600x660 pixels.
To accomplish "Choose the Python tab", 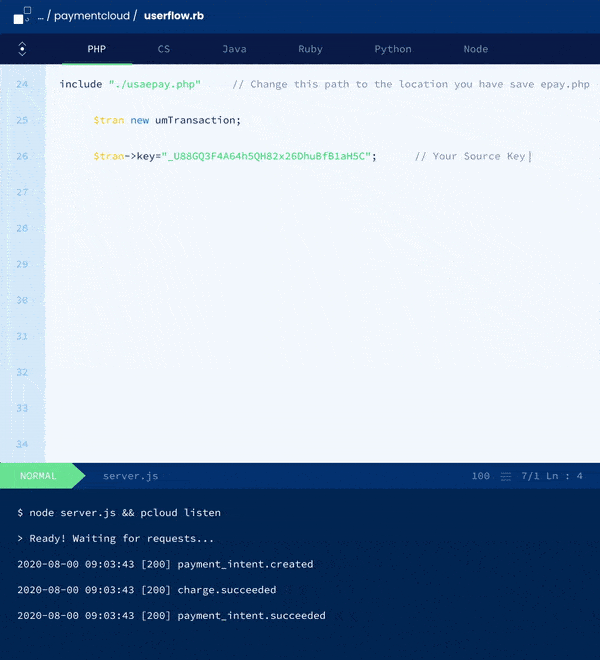I will click(393, 49).
